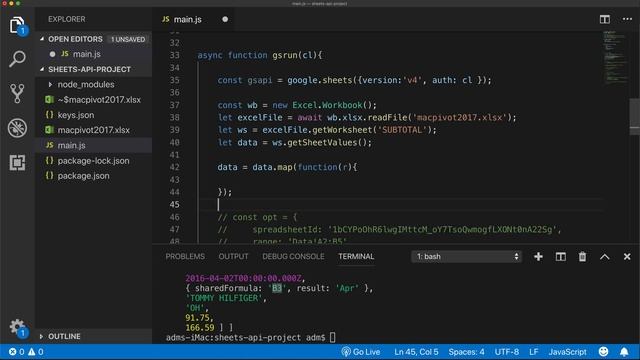The height and width of the screenshot is (360, 640).
Task: Click 'gsrun' function name on line 33
Action: [x=285, y=55]
